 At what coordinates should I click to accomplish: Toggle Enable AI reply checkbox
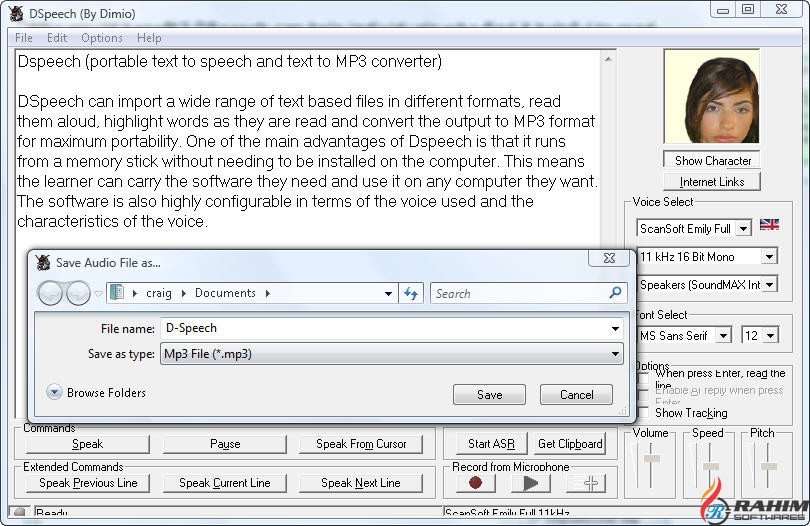[643, 395]
